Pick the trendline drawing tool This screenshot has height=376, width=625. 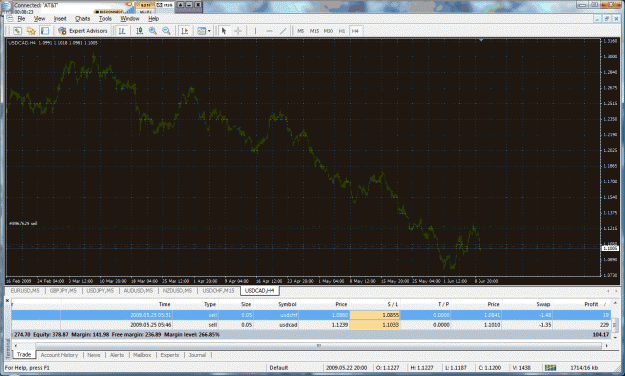pyautogui.click(x=283, y=31)
